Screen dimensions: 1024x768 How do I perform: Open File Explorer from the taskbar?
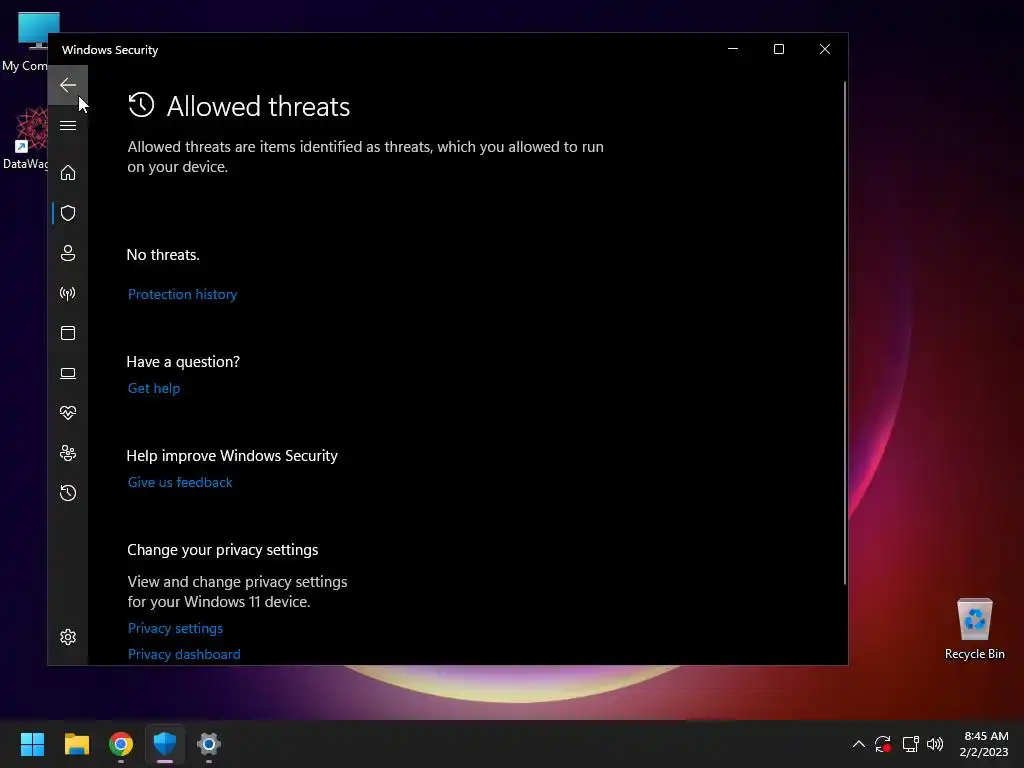[x=77, y=744]
